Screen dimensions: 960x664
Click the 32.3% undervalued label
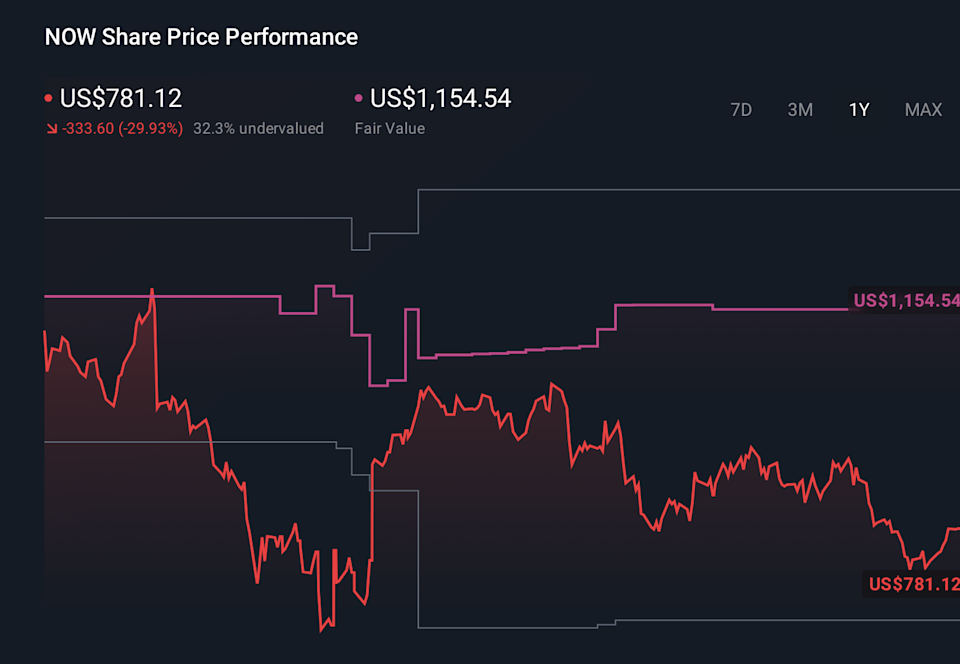coord(259,128)
